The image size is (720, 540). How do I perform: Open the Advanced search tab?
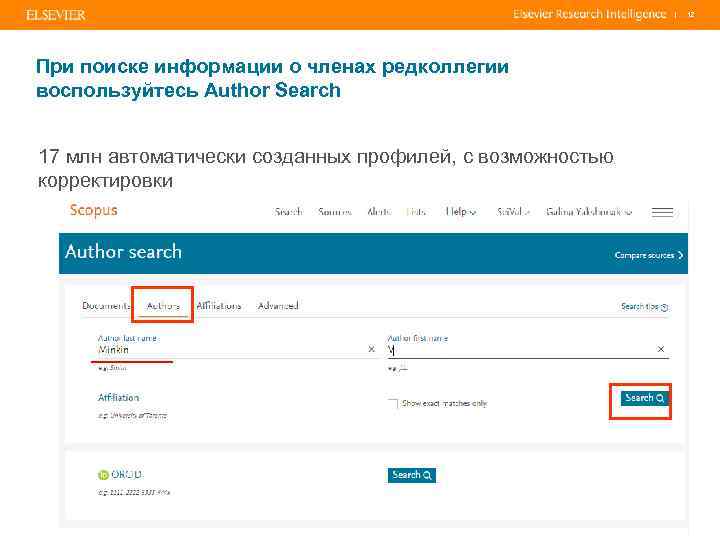tap(278, 306)
